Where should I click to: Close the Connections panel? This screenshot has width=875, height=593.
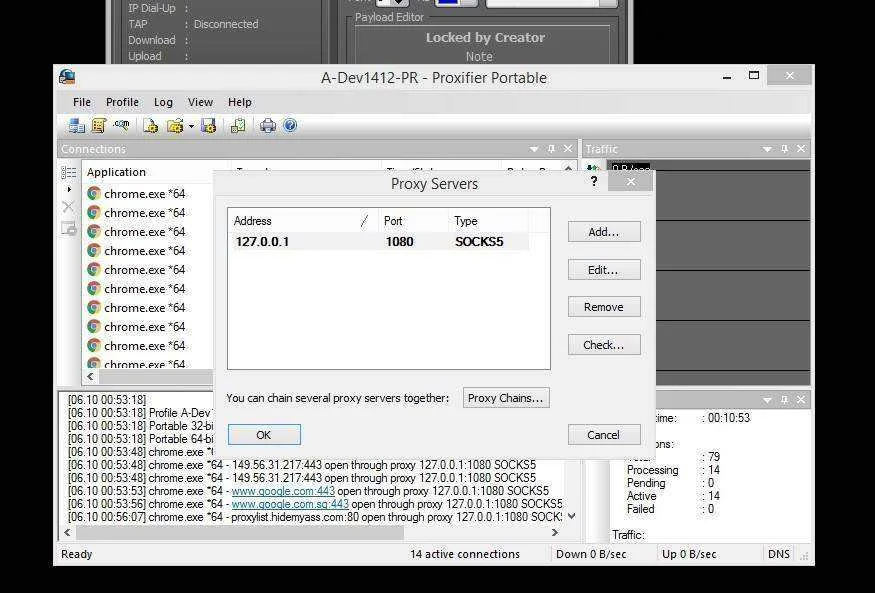pyautogui.click(x=568, y=148)
